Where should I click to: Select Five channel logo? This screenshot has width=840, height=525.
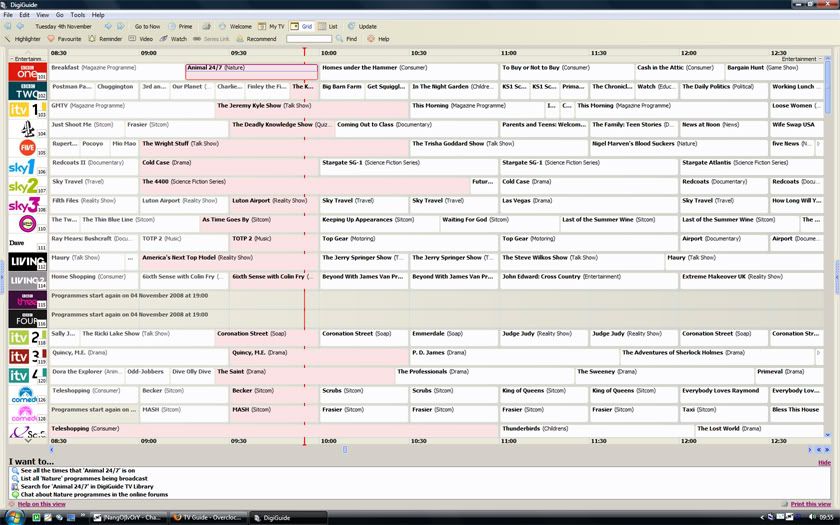[x=28, y=148]
